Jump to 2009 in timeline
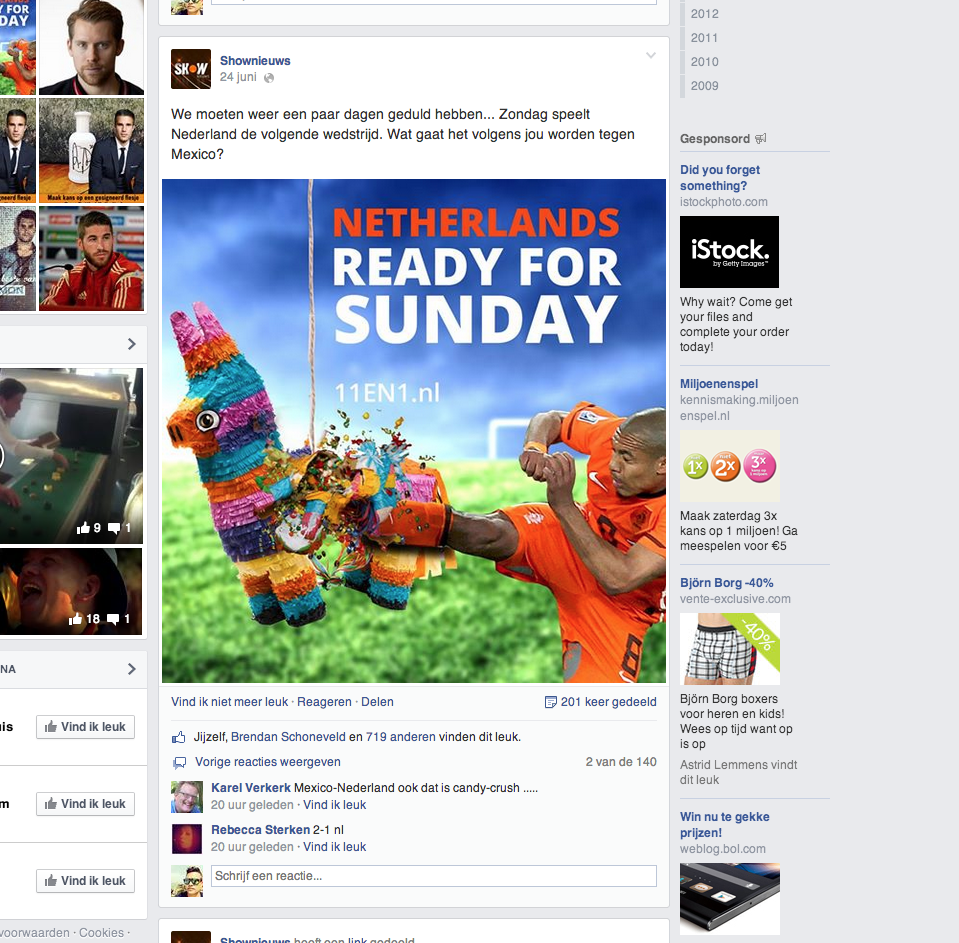The height and width of the screenshot is (943, 959). click(x=705, y=86)
